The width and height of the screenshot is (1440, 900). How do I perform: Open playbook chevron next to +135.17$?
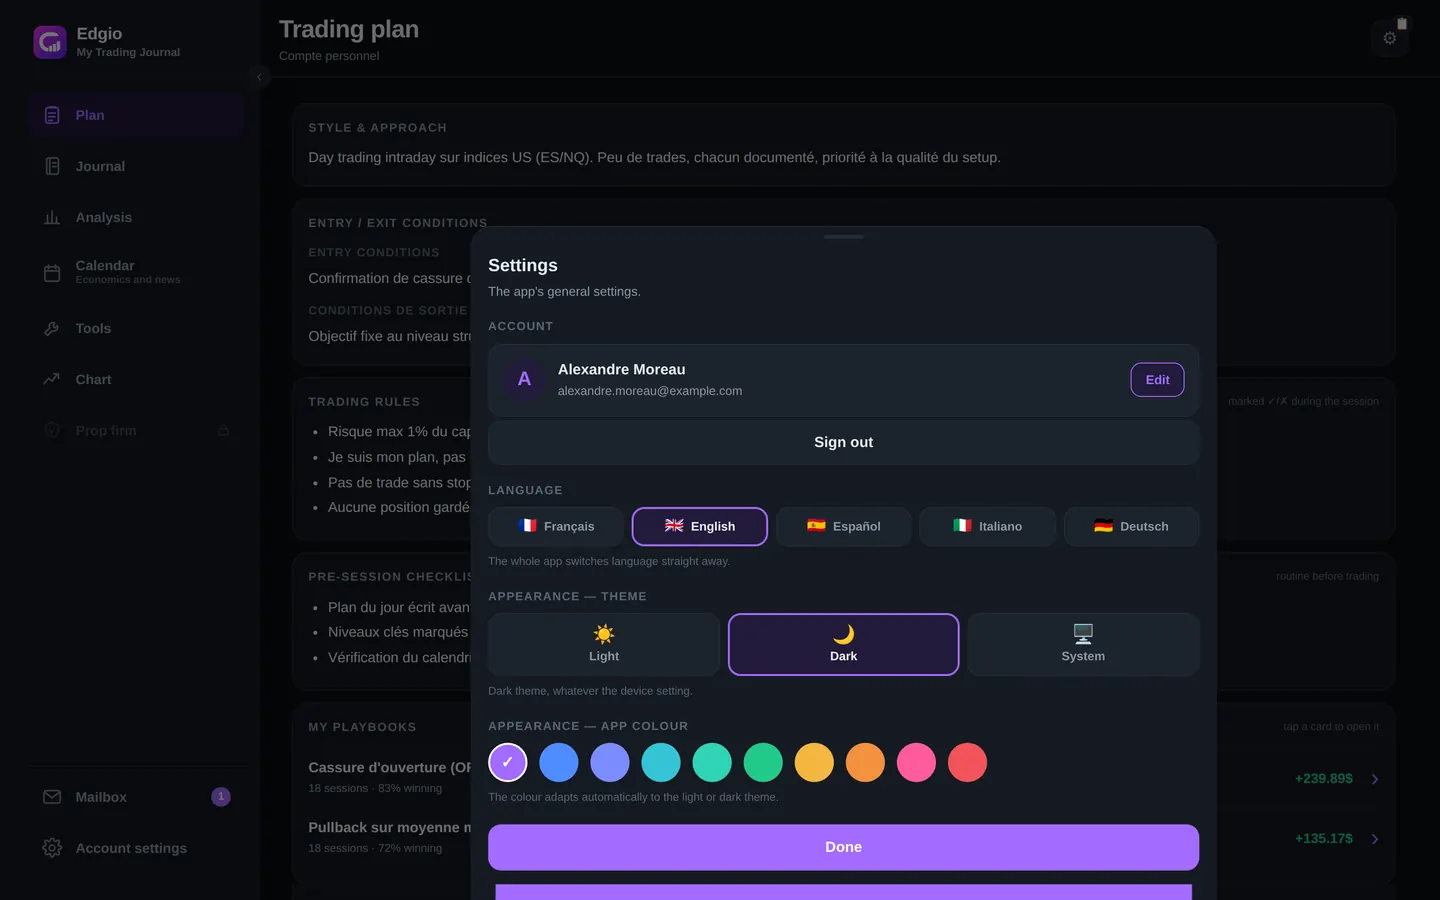coord(1375,839)
